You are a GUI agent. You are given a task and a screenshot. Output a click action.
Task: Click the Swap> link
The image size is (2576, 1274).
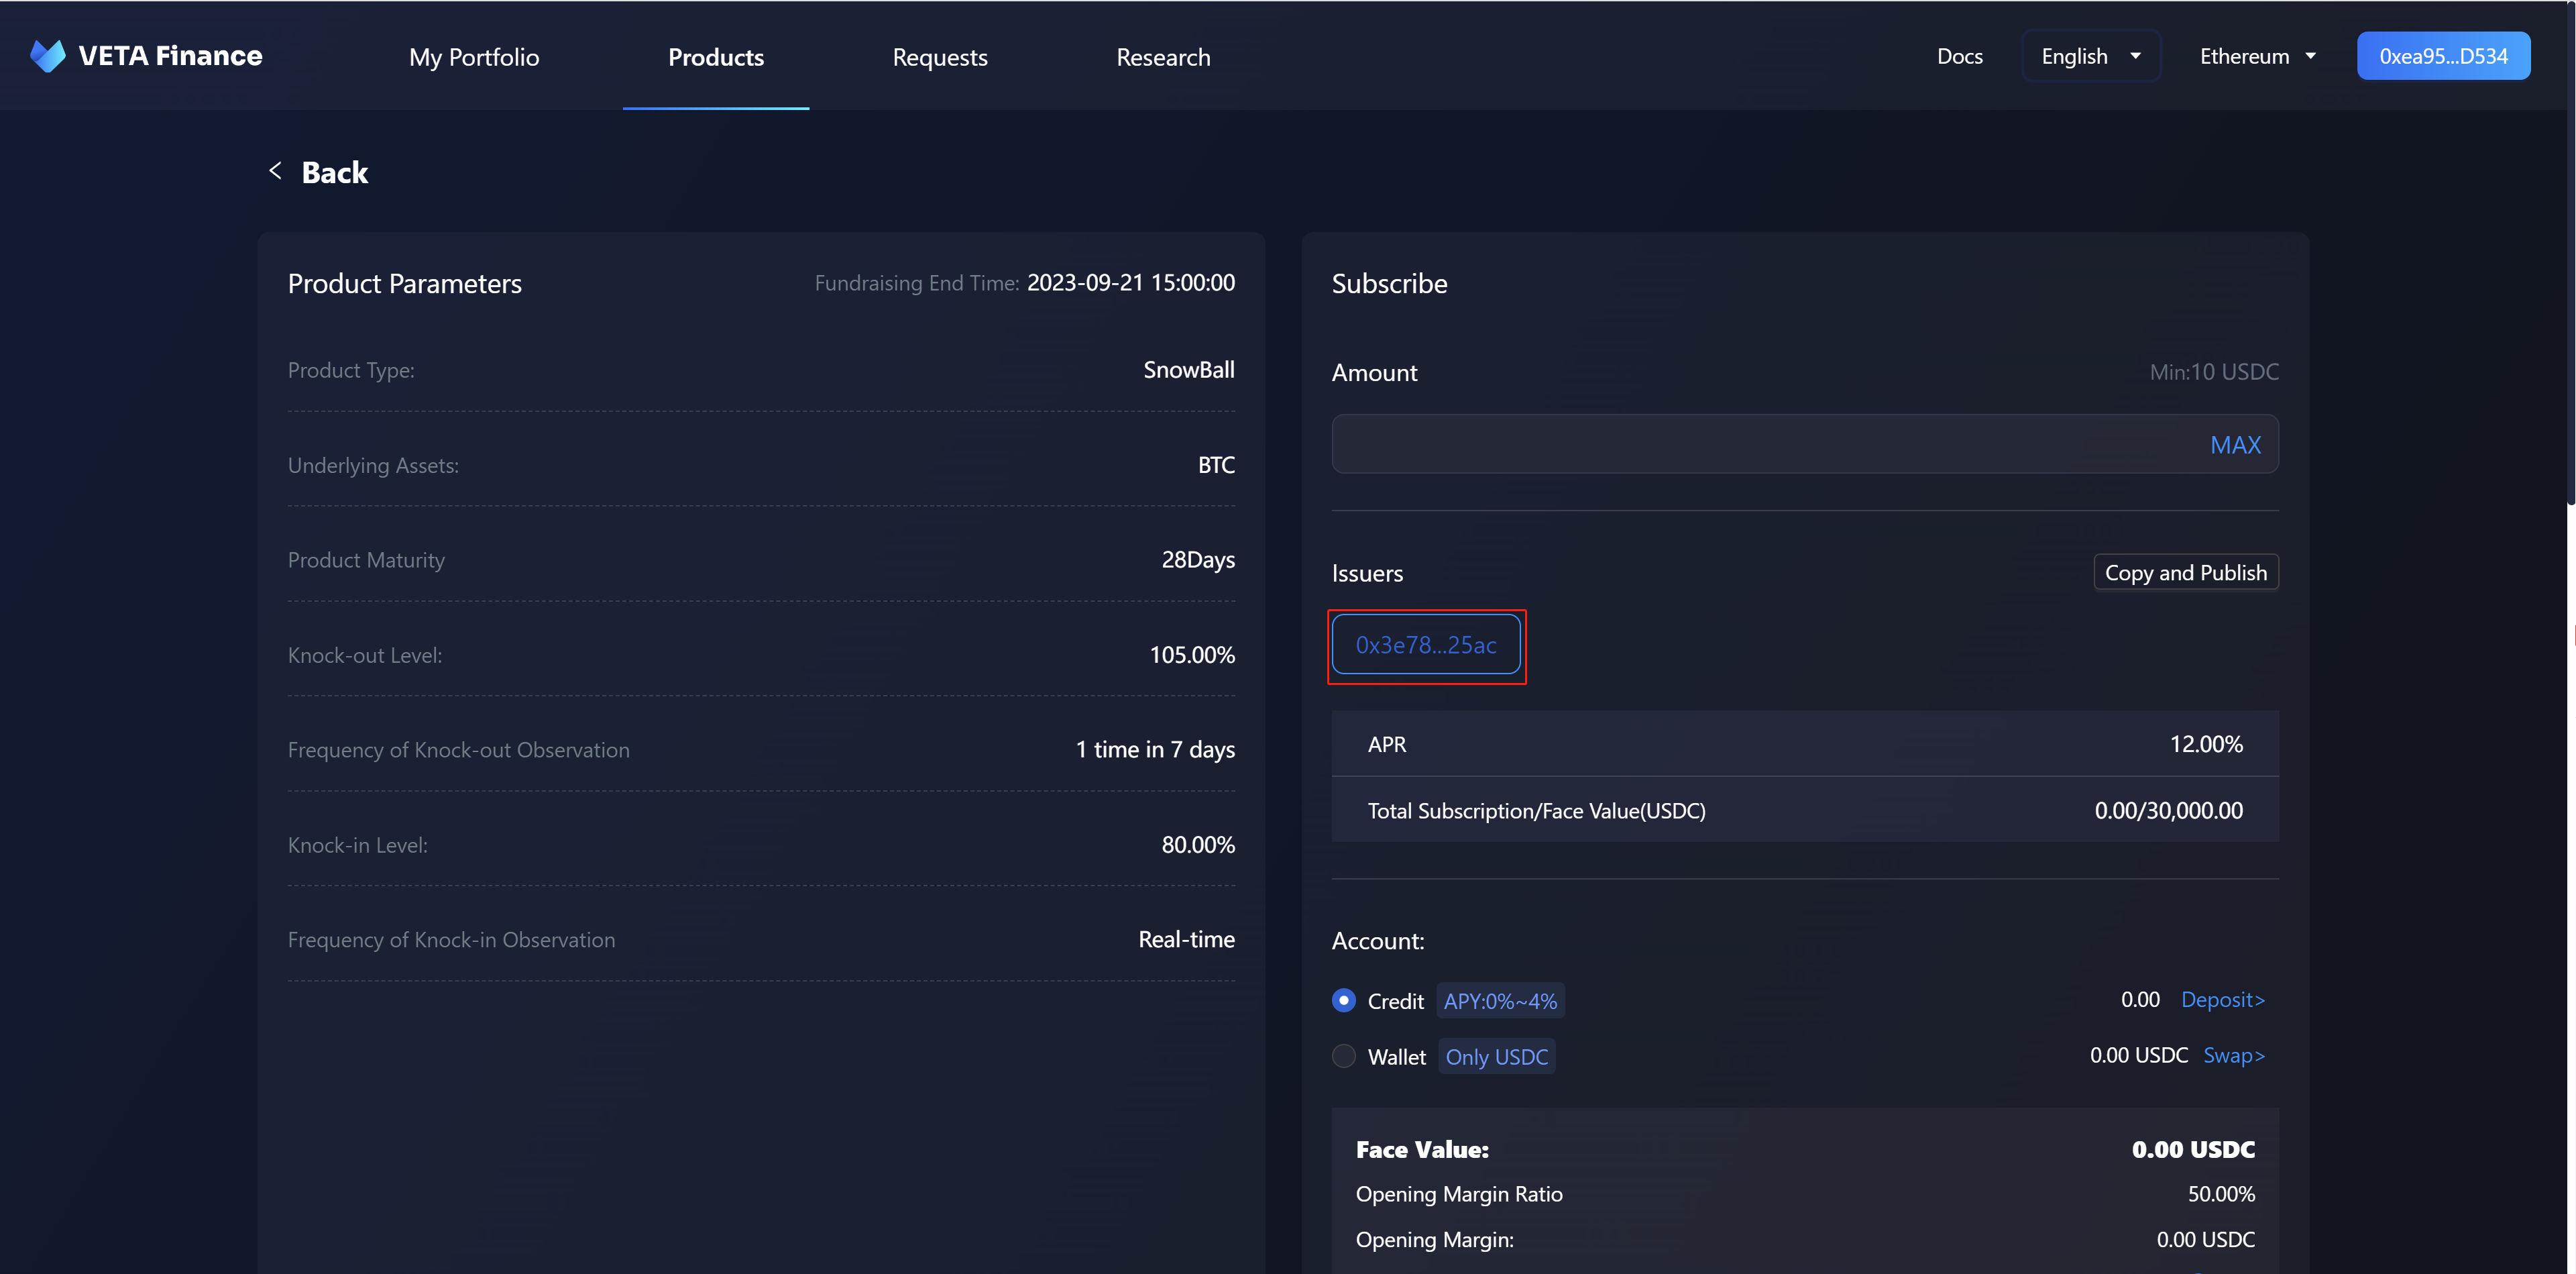[x=2233, y=1056]
